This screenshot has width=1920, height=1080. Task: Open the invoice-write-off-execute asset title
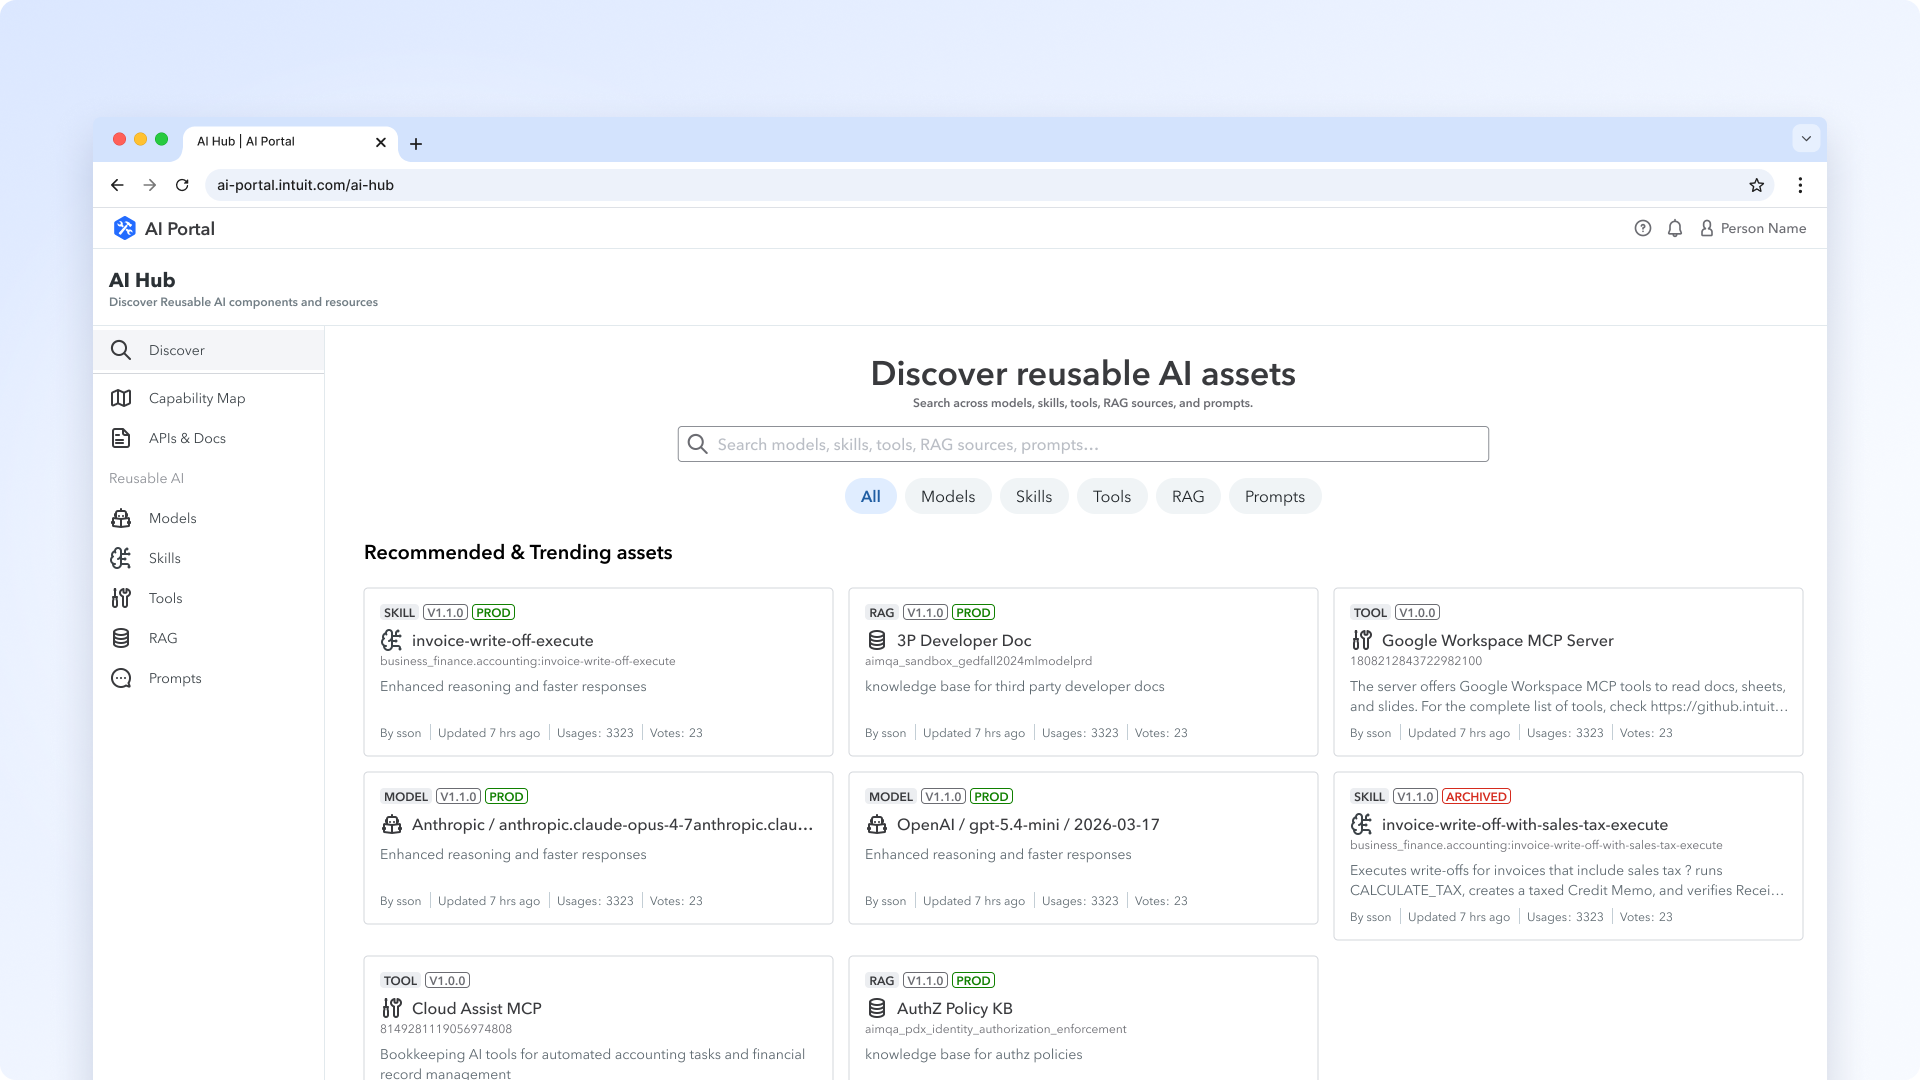(x=502, y=640)
